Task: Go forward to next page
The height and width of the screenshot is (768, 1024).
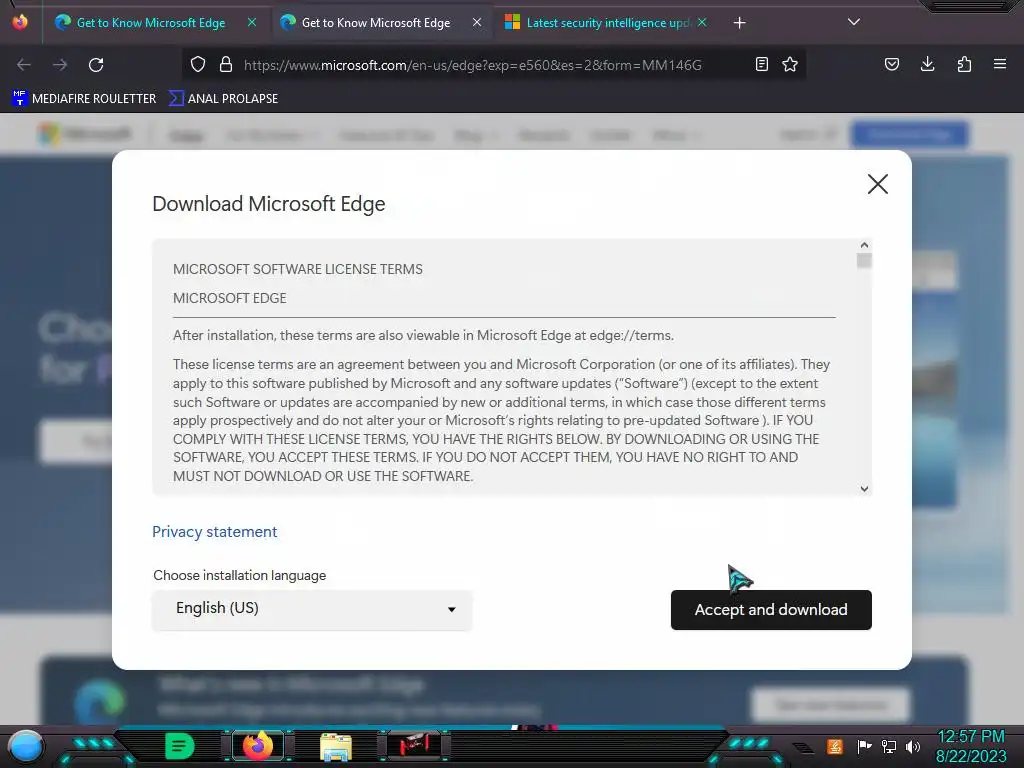Action: (x=60, y=65)
